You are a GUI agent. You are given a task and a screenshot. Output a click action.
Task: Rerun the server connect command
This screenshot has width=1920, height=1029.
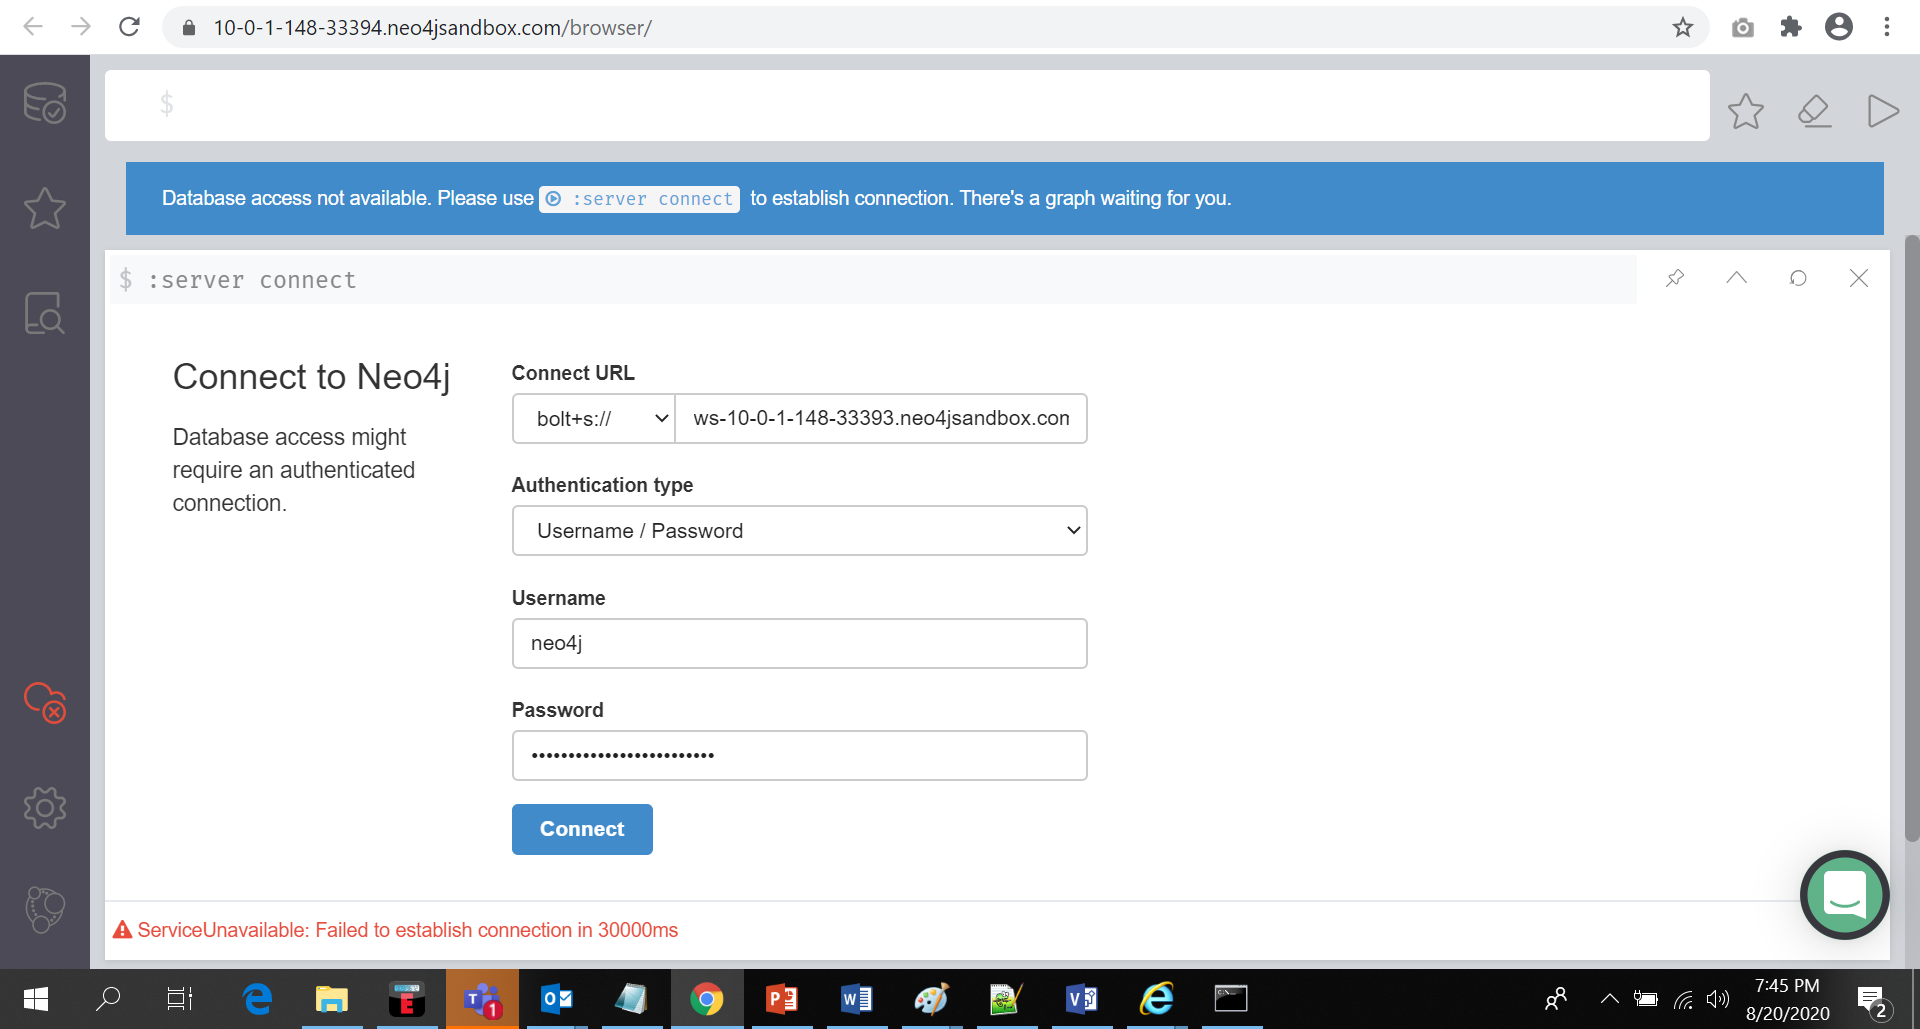tap(1798, 278)
